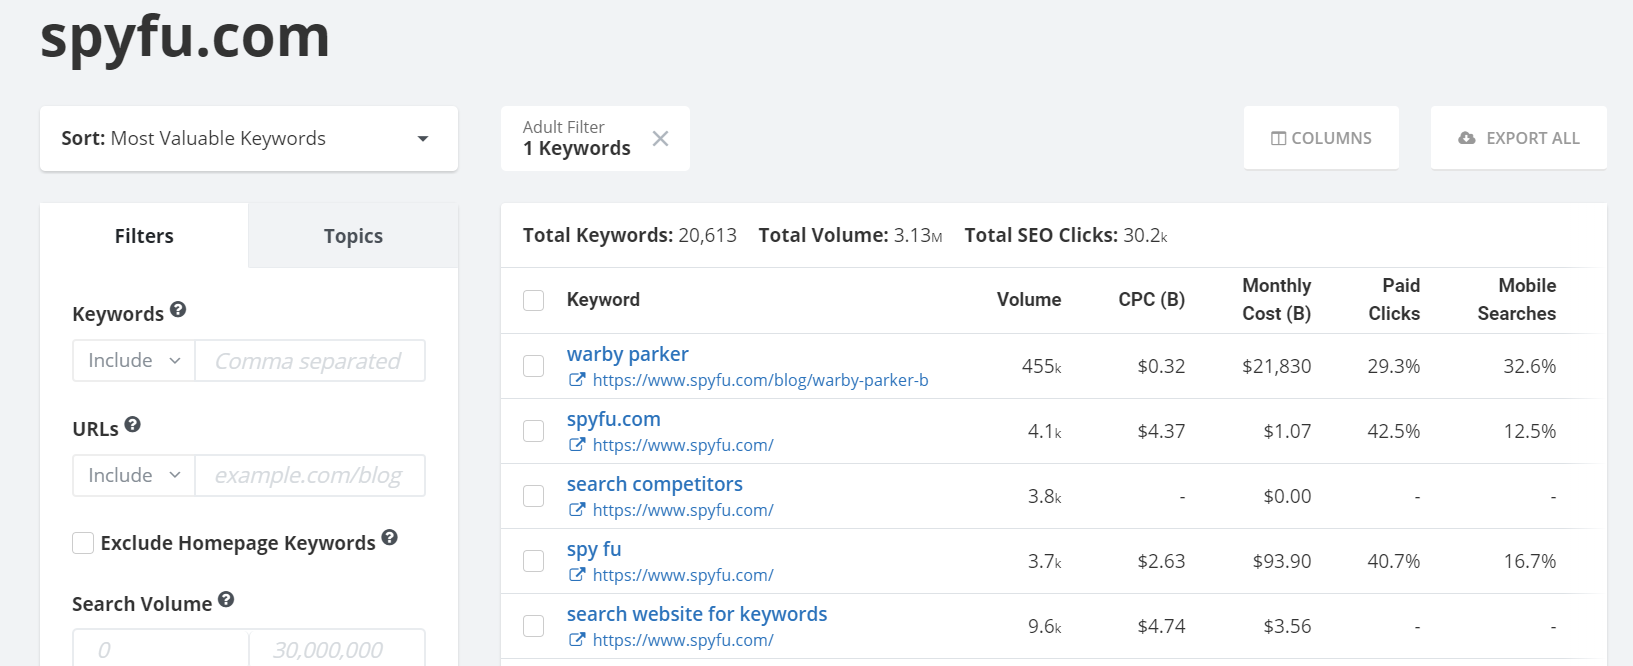Click the Keyword column header
The width and height of the screenshot is (1633, 666).
(603, 300)
